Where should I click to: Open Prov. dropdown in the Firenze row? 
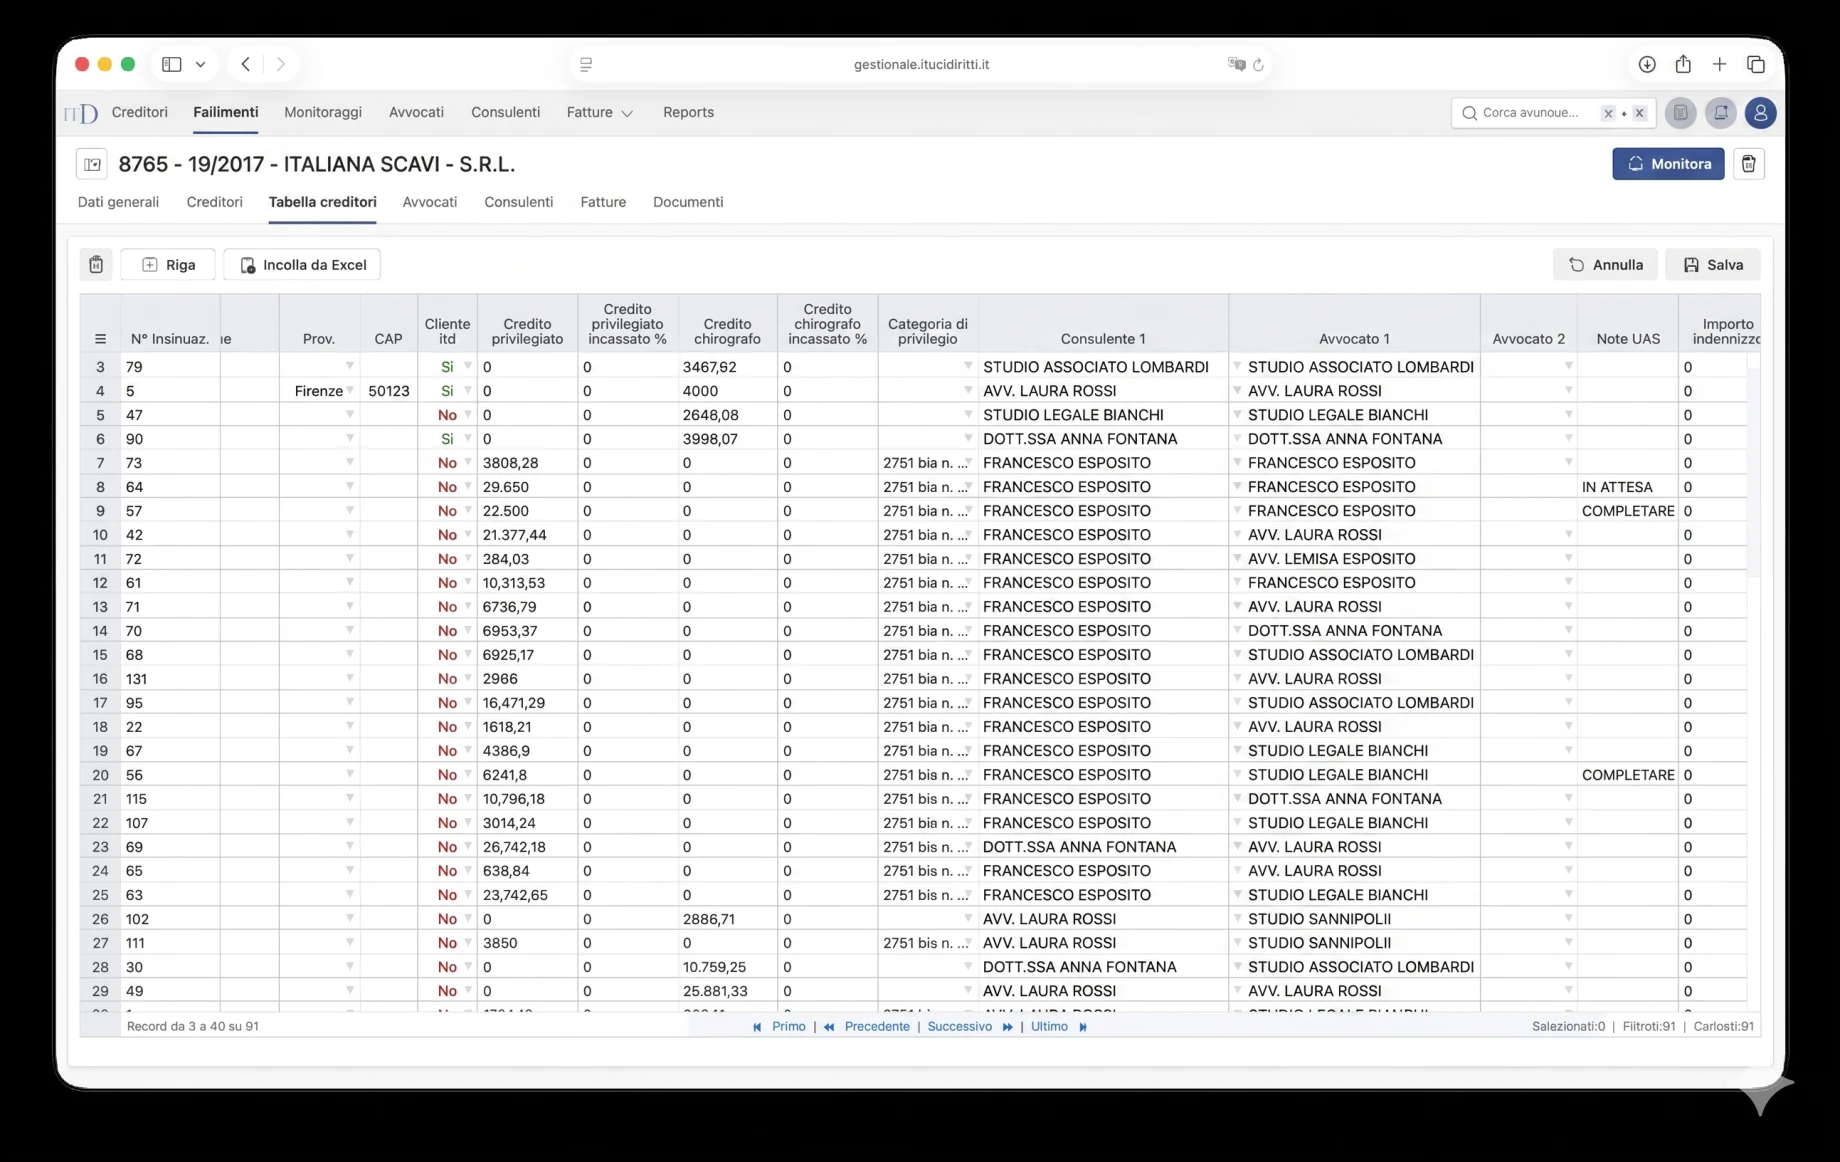(350, 390)
